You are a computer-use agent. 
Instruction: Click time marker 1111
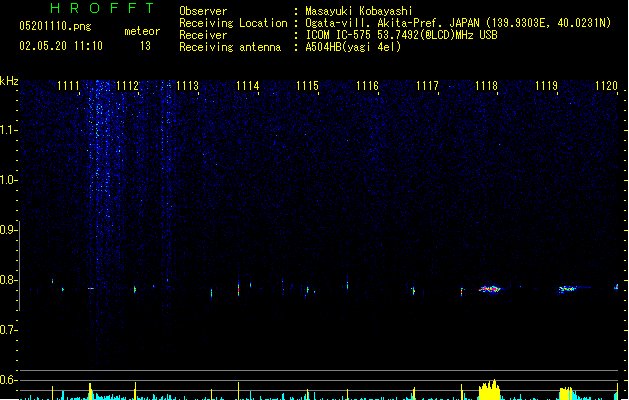(x=68, y=86)
